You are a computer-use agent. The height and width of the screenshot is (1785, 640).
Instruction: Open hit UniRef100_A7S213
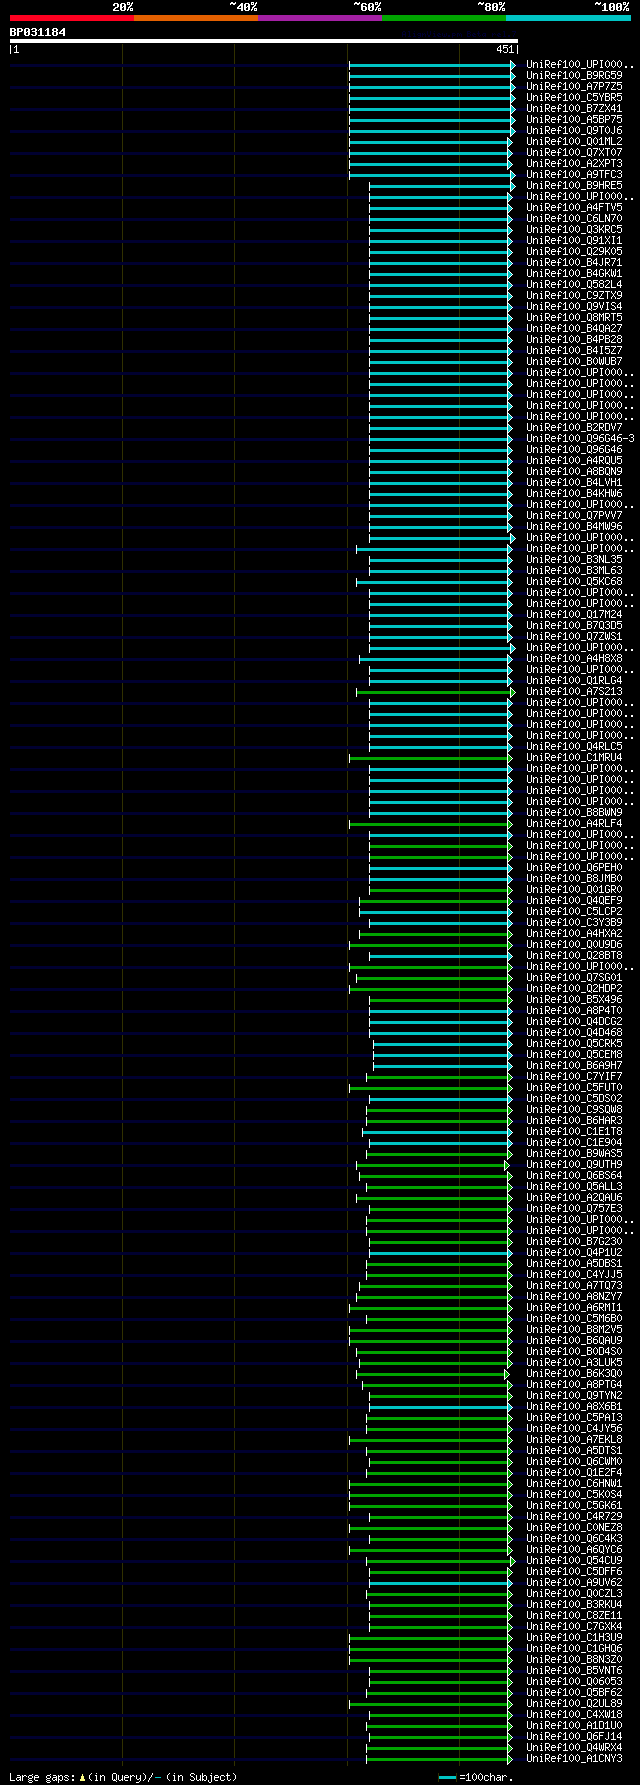click(574, 691)
